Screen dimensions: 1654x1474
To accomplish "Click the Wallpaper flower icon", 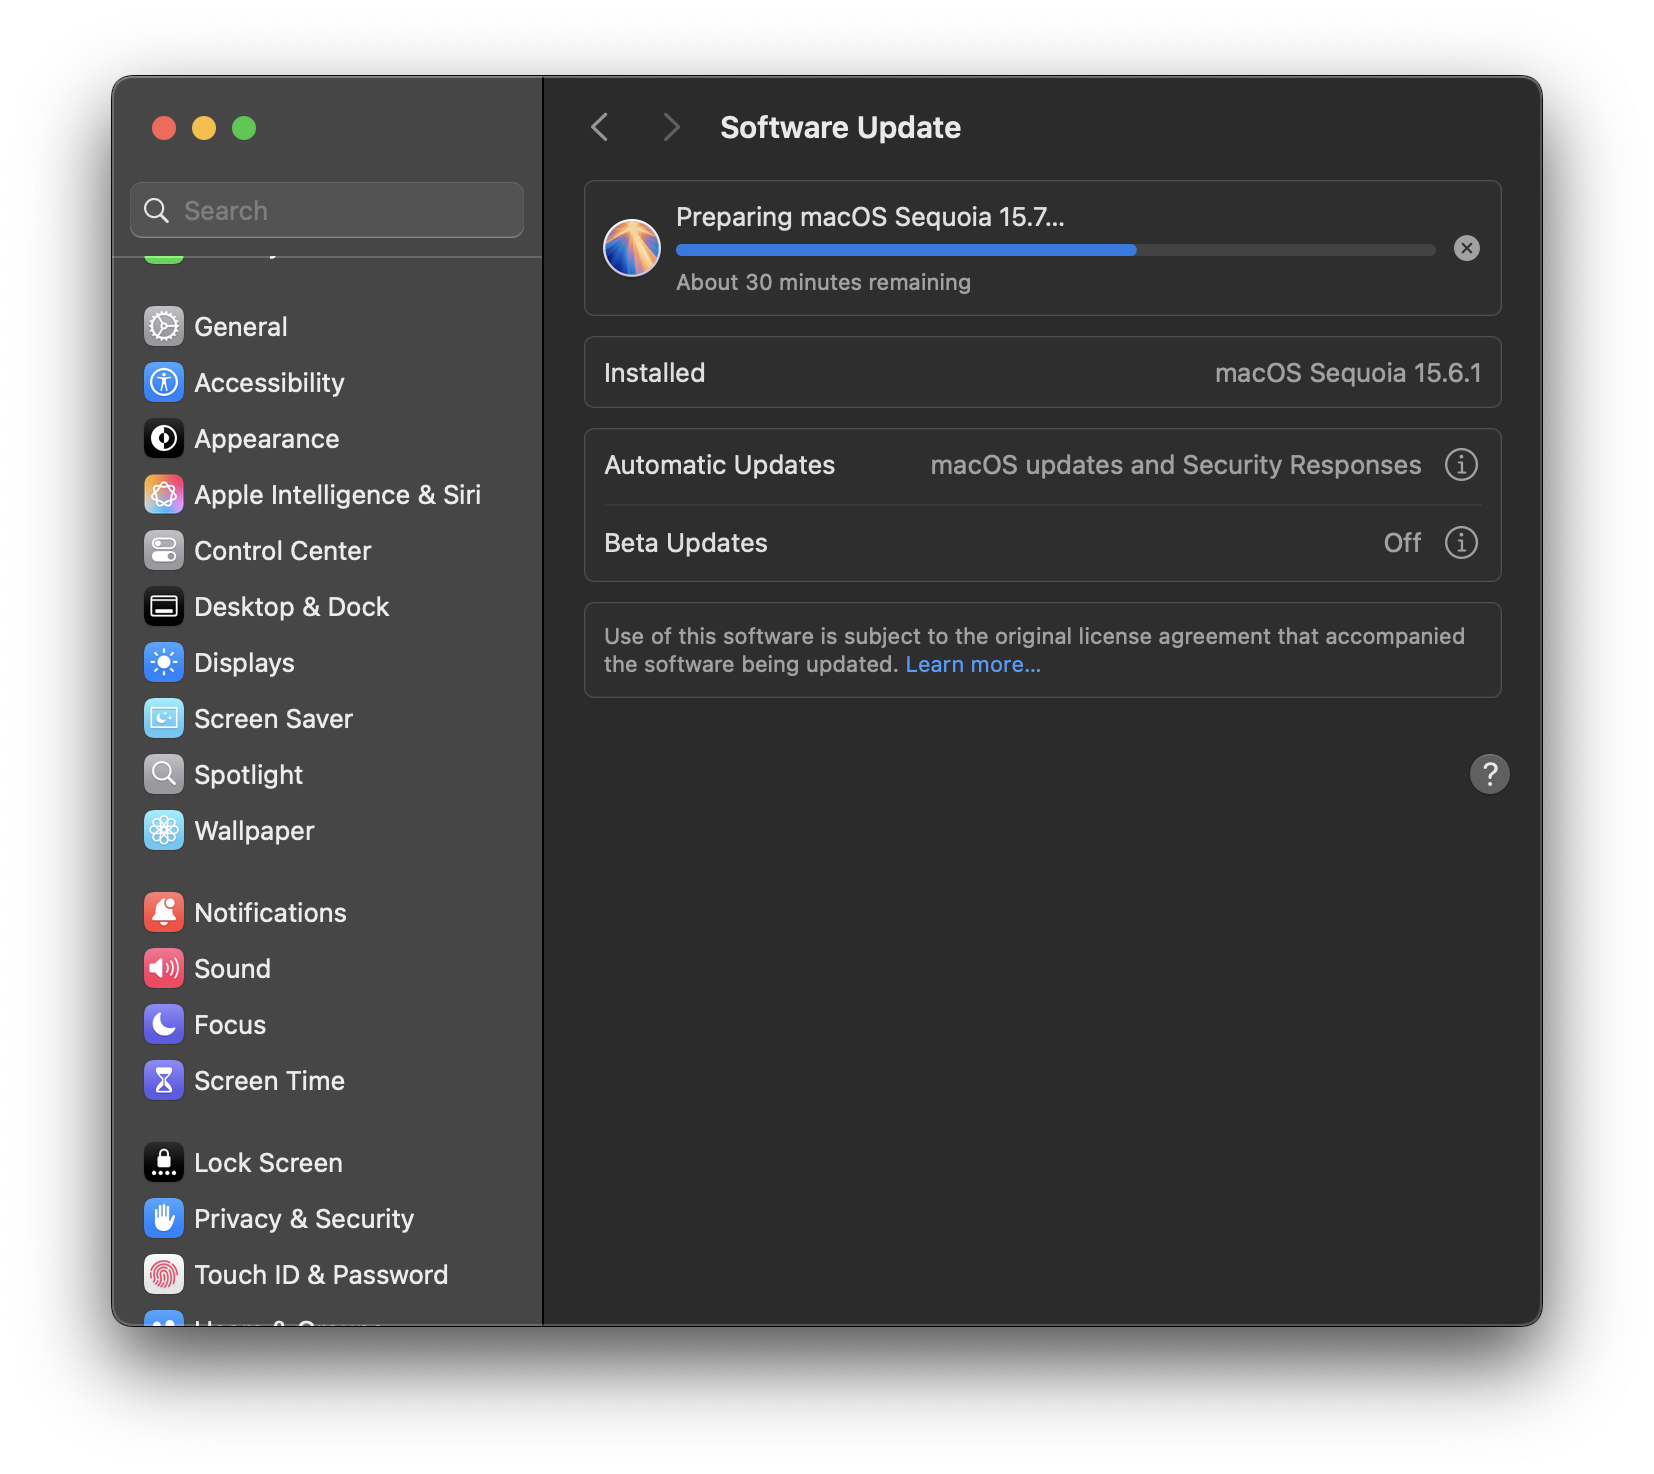I will pos(164,831).
